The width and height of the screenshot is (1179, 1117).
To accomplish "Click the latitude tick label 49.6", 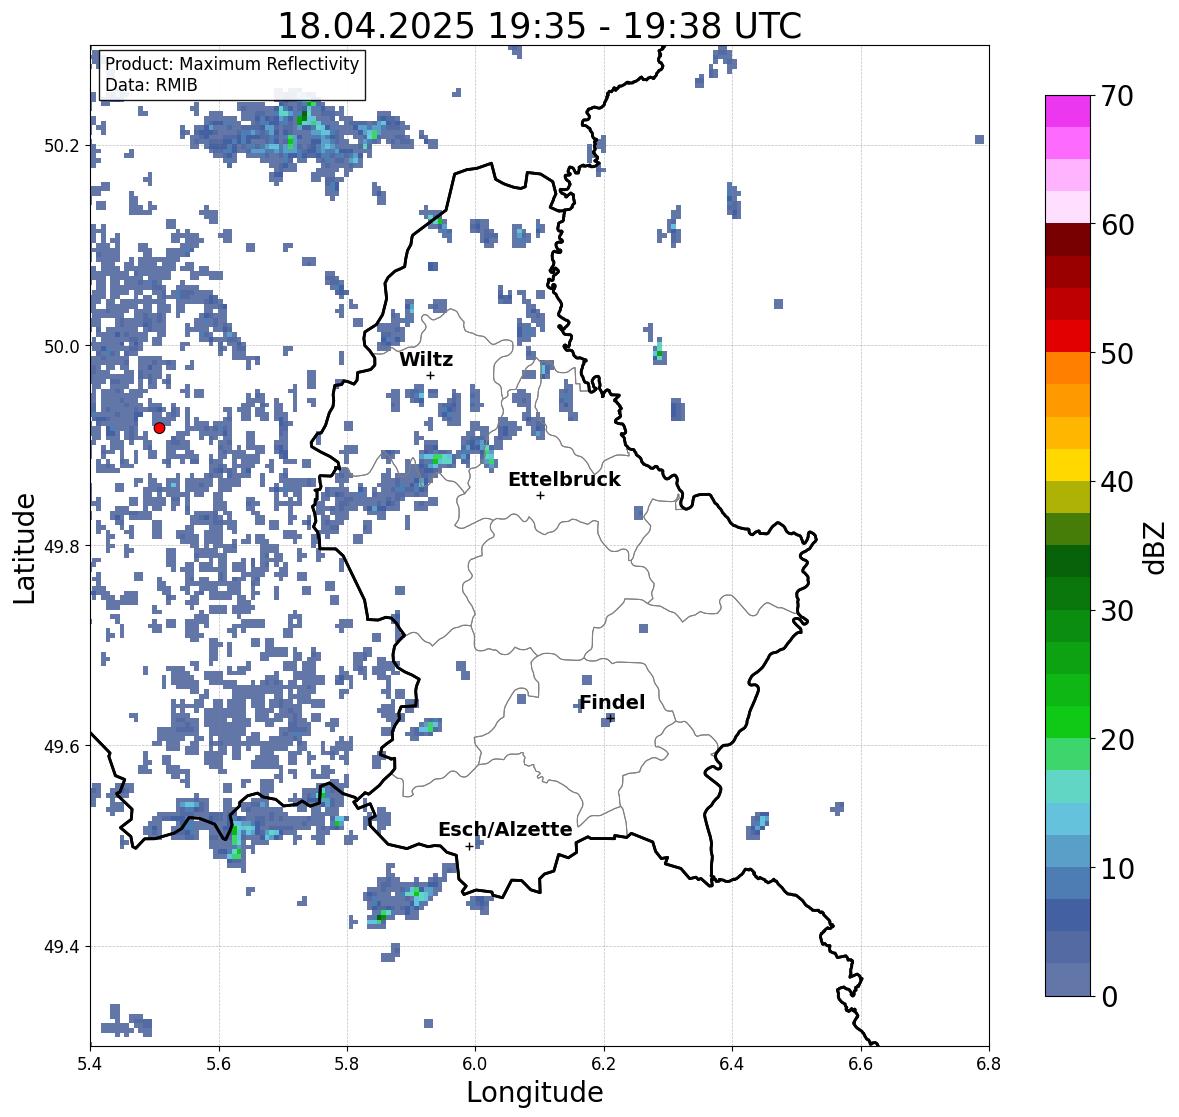I will coord(60,746).
